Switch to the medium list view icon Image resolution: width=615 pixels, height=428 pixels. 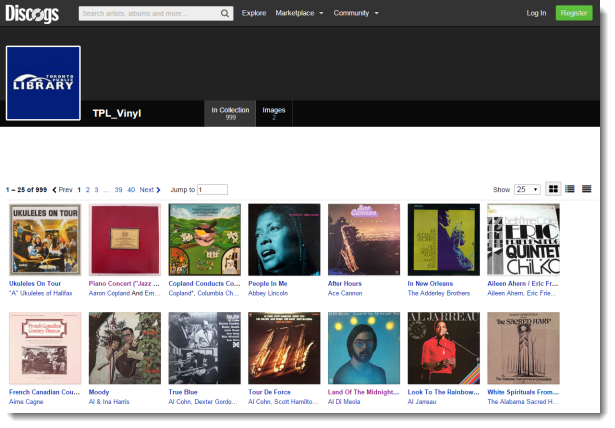pyautogui.click(x=570, y=189)
